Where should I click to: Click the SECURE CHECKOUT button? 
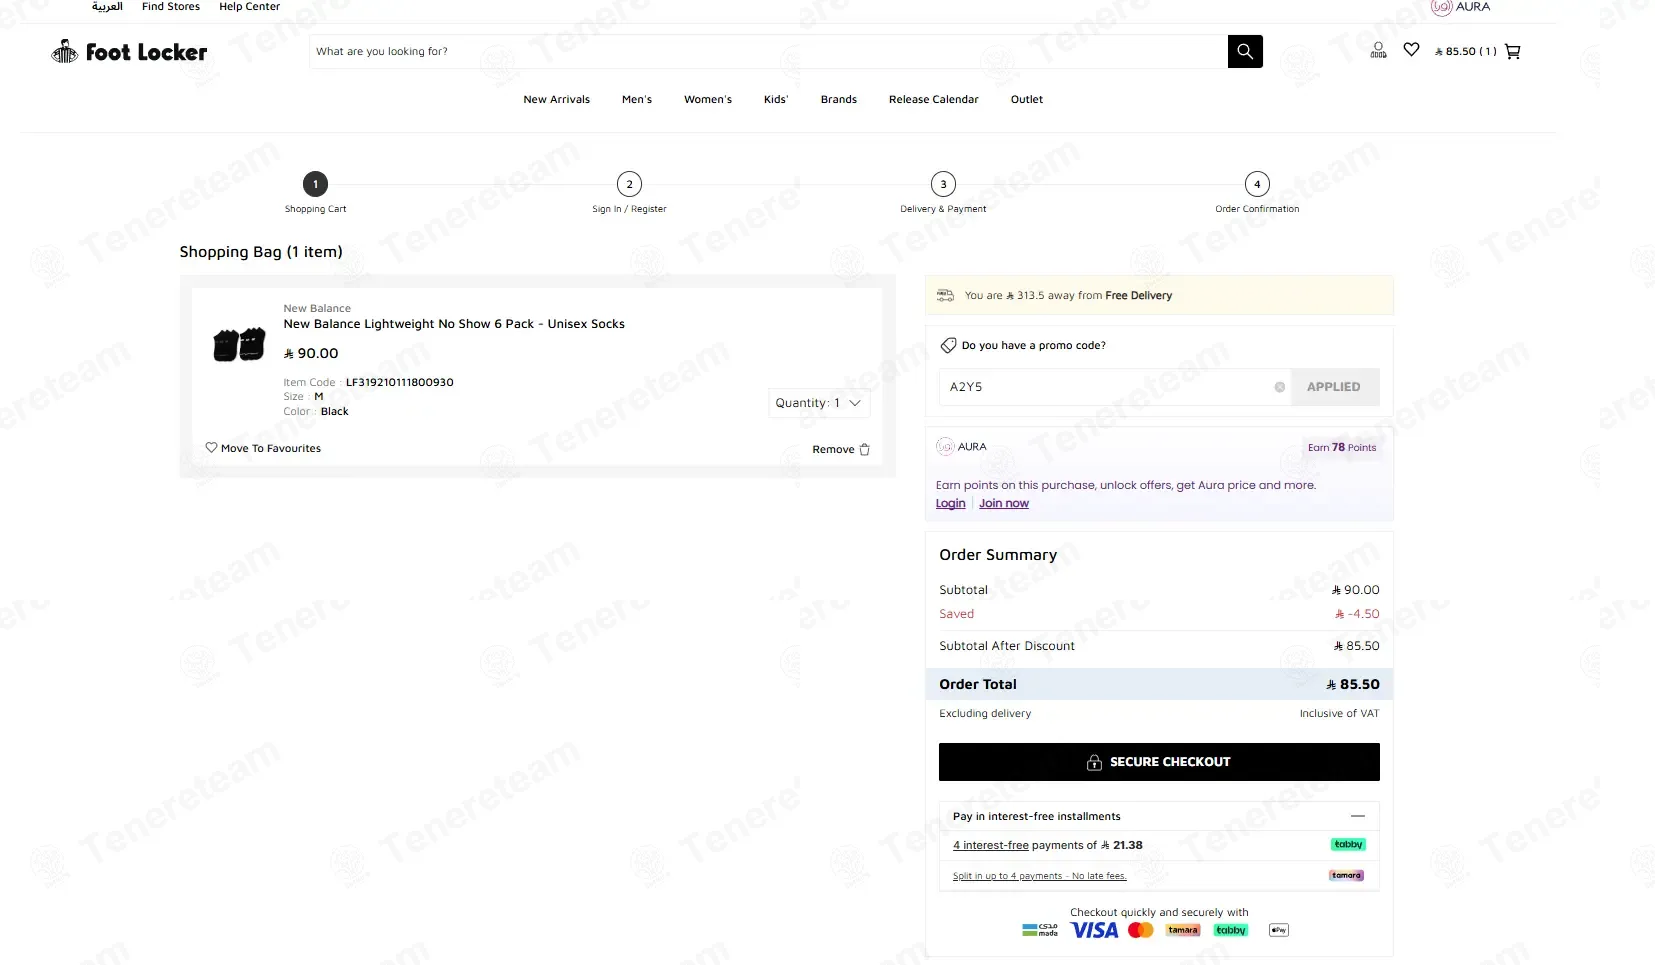pos(1159,762)
